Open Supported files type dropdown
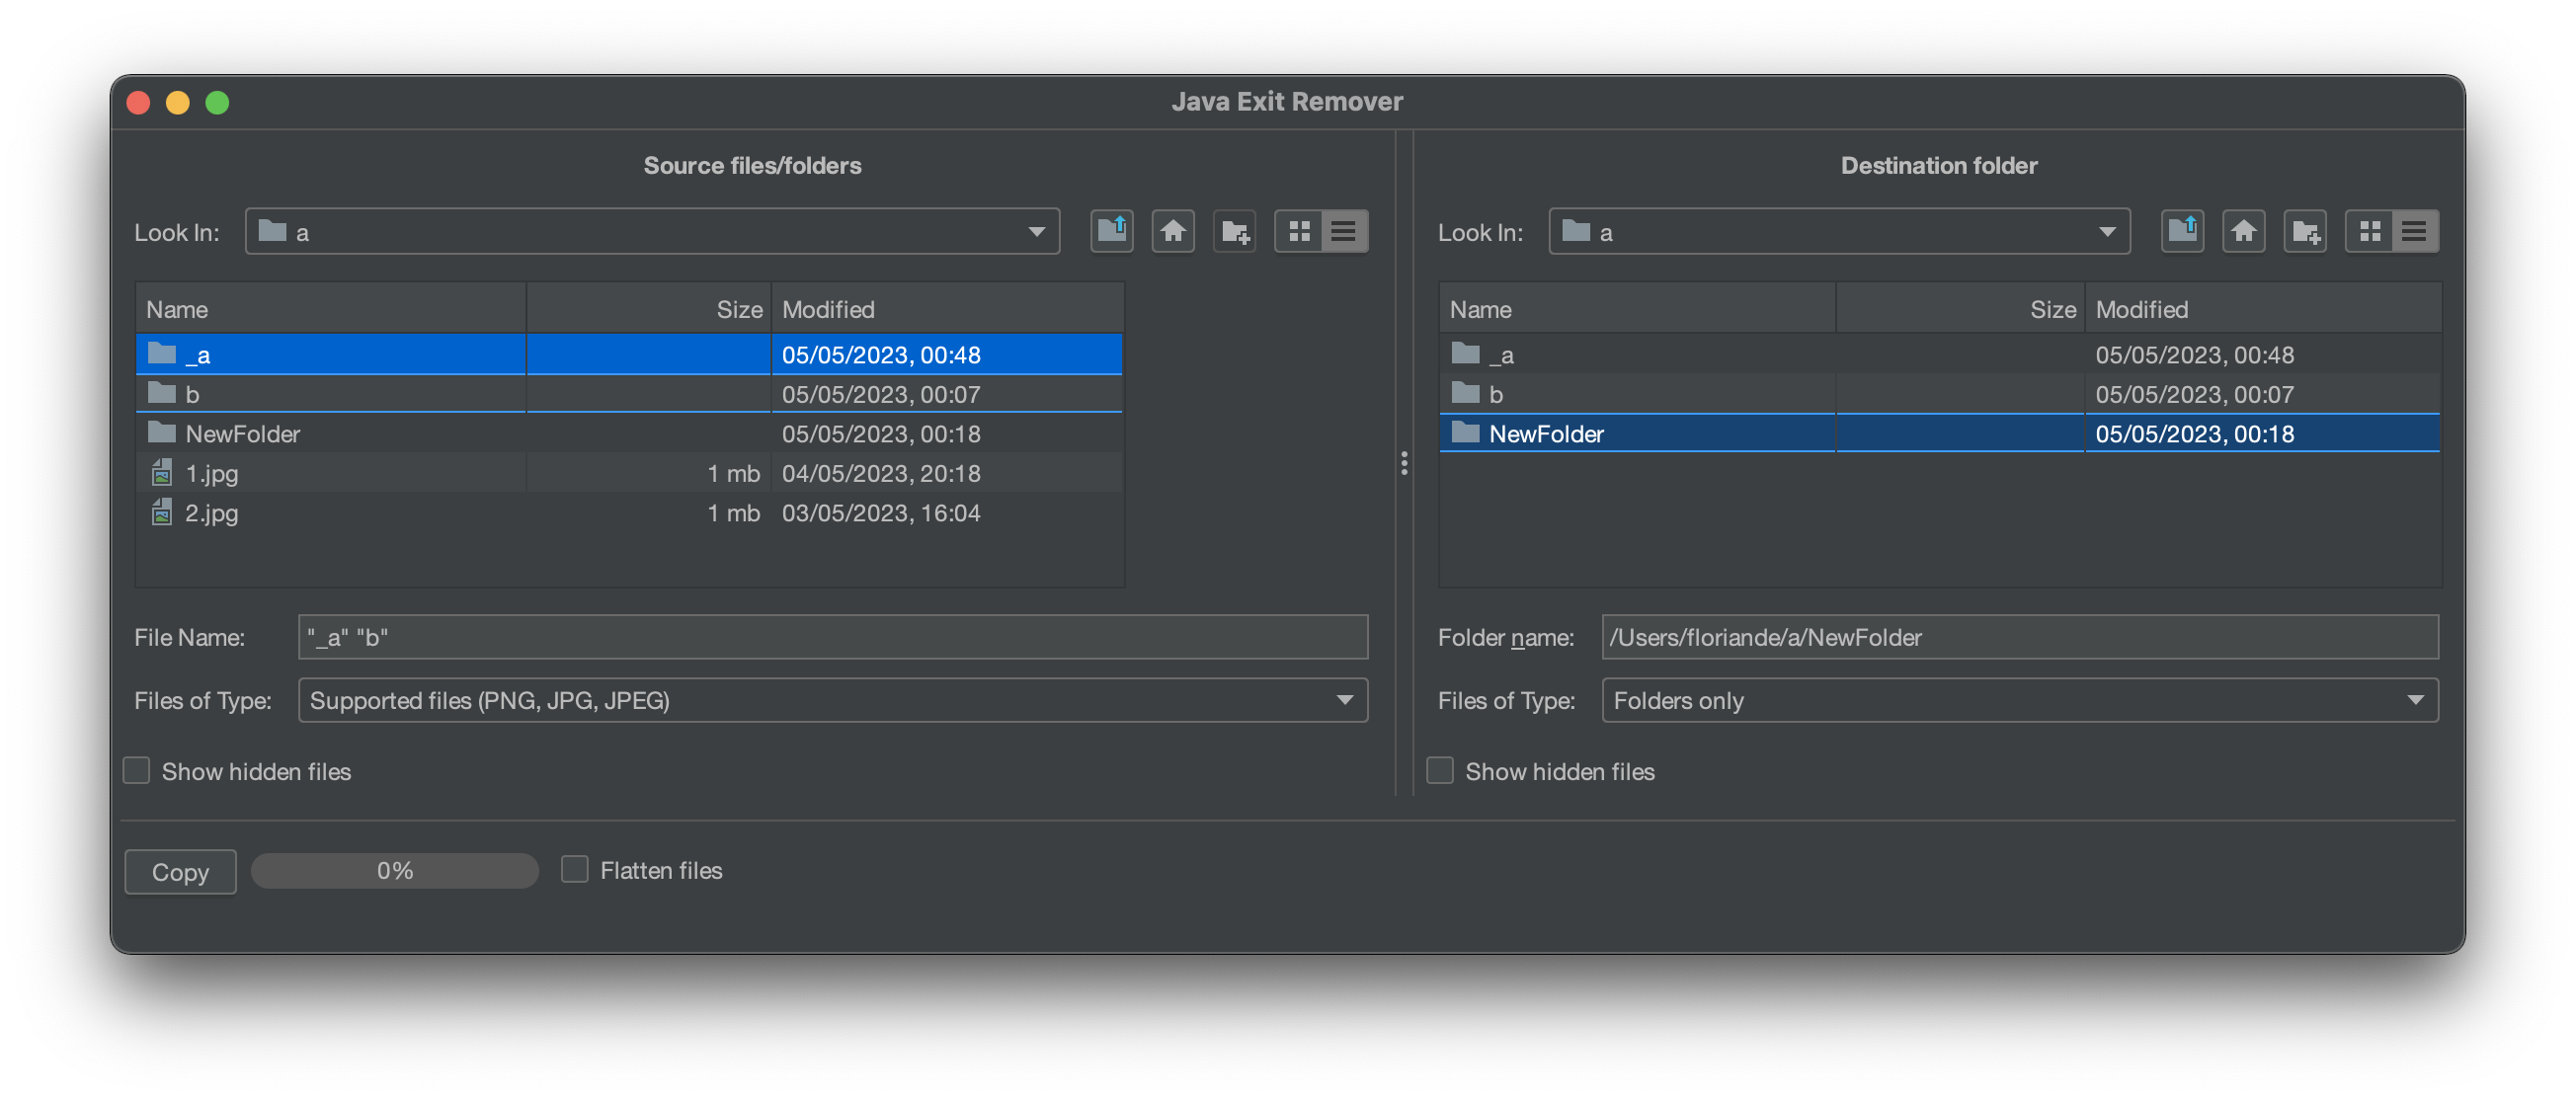Image resolution: width=2576 pixels, height=1100 pixels. point(1344,700)
